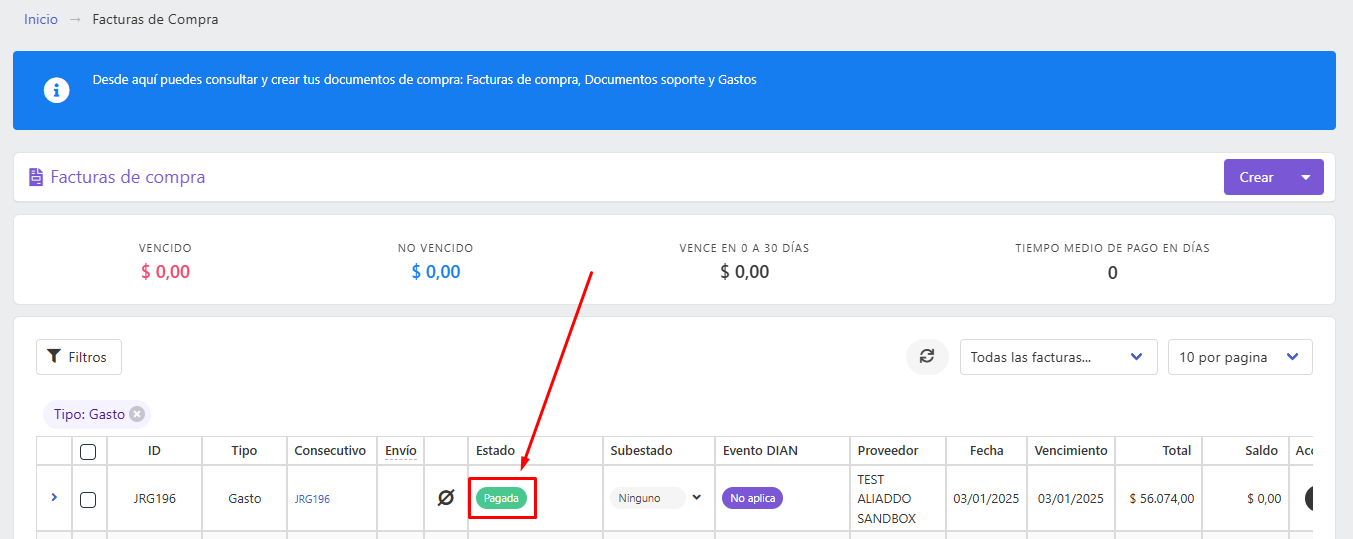Screen dimensions: 1353x539
Task: Tick the select-all checkbox in table header
Action: (88, 452)
